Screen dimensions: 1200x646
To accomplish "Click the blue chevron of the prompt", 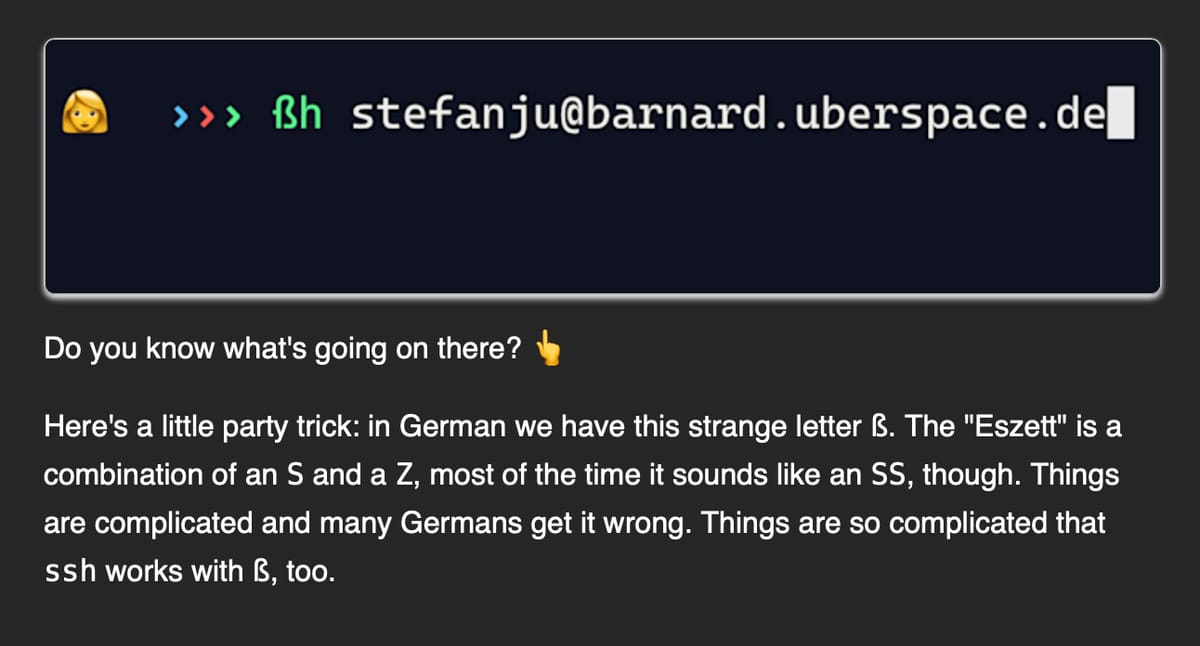I will [x=180, y=117].
